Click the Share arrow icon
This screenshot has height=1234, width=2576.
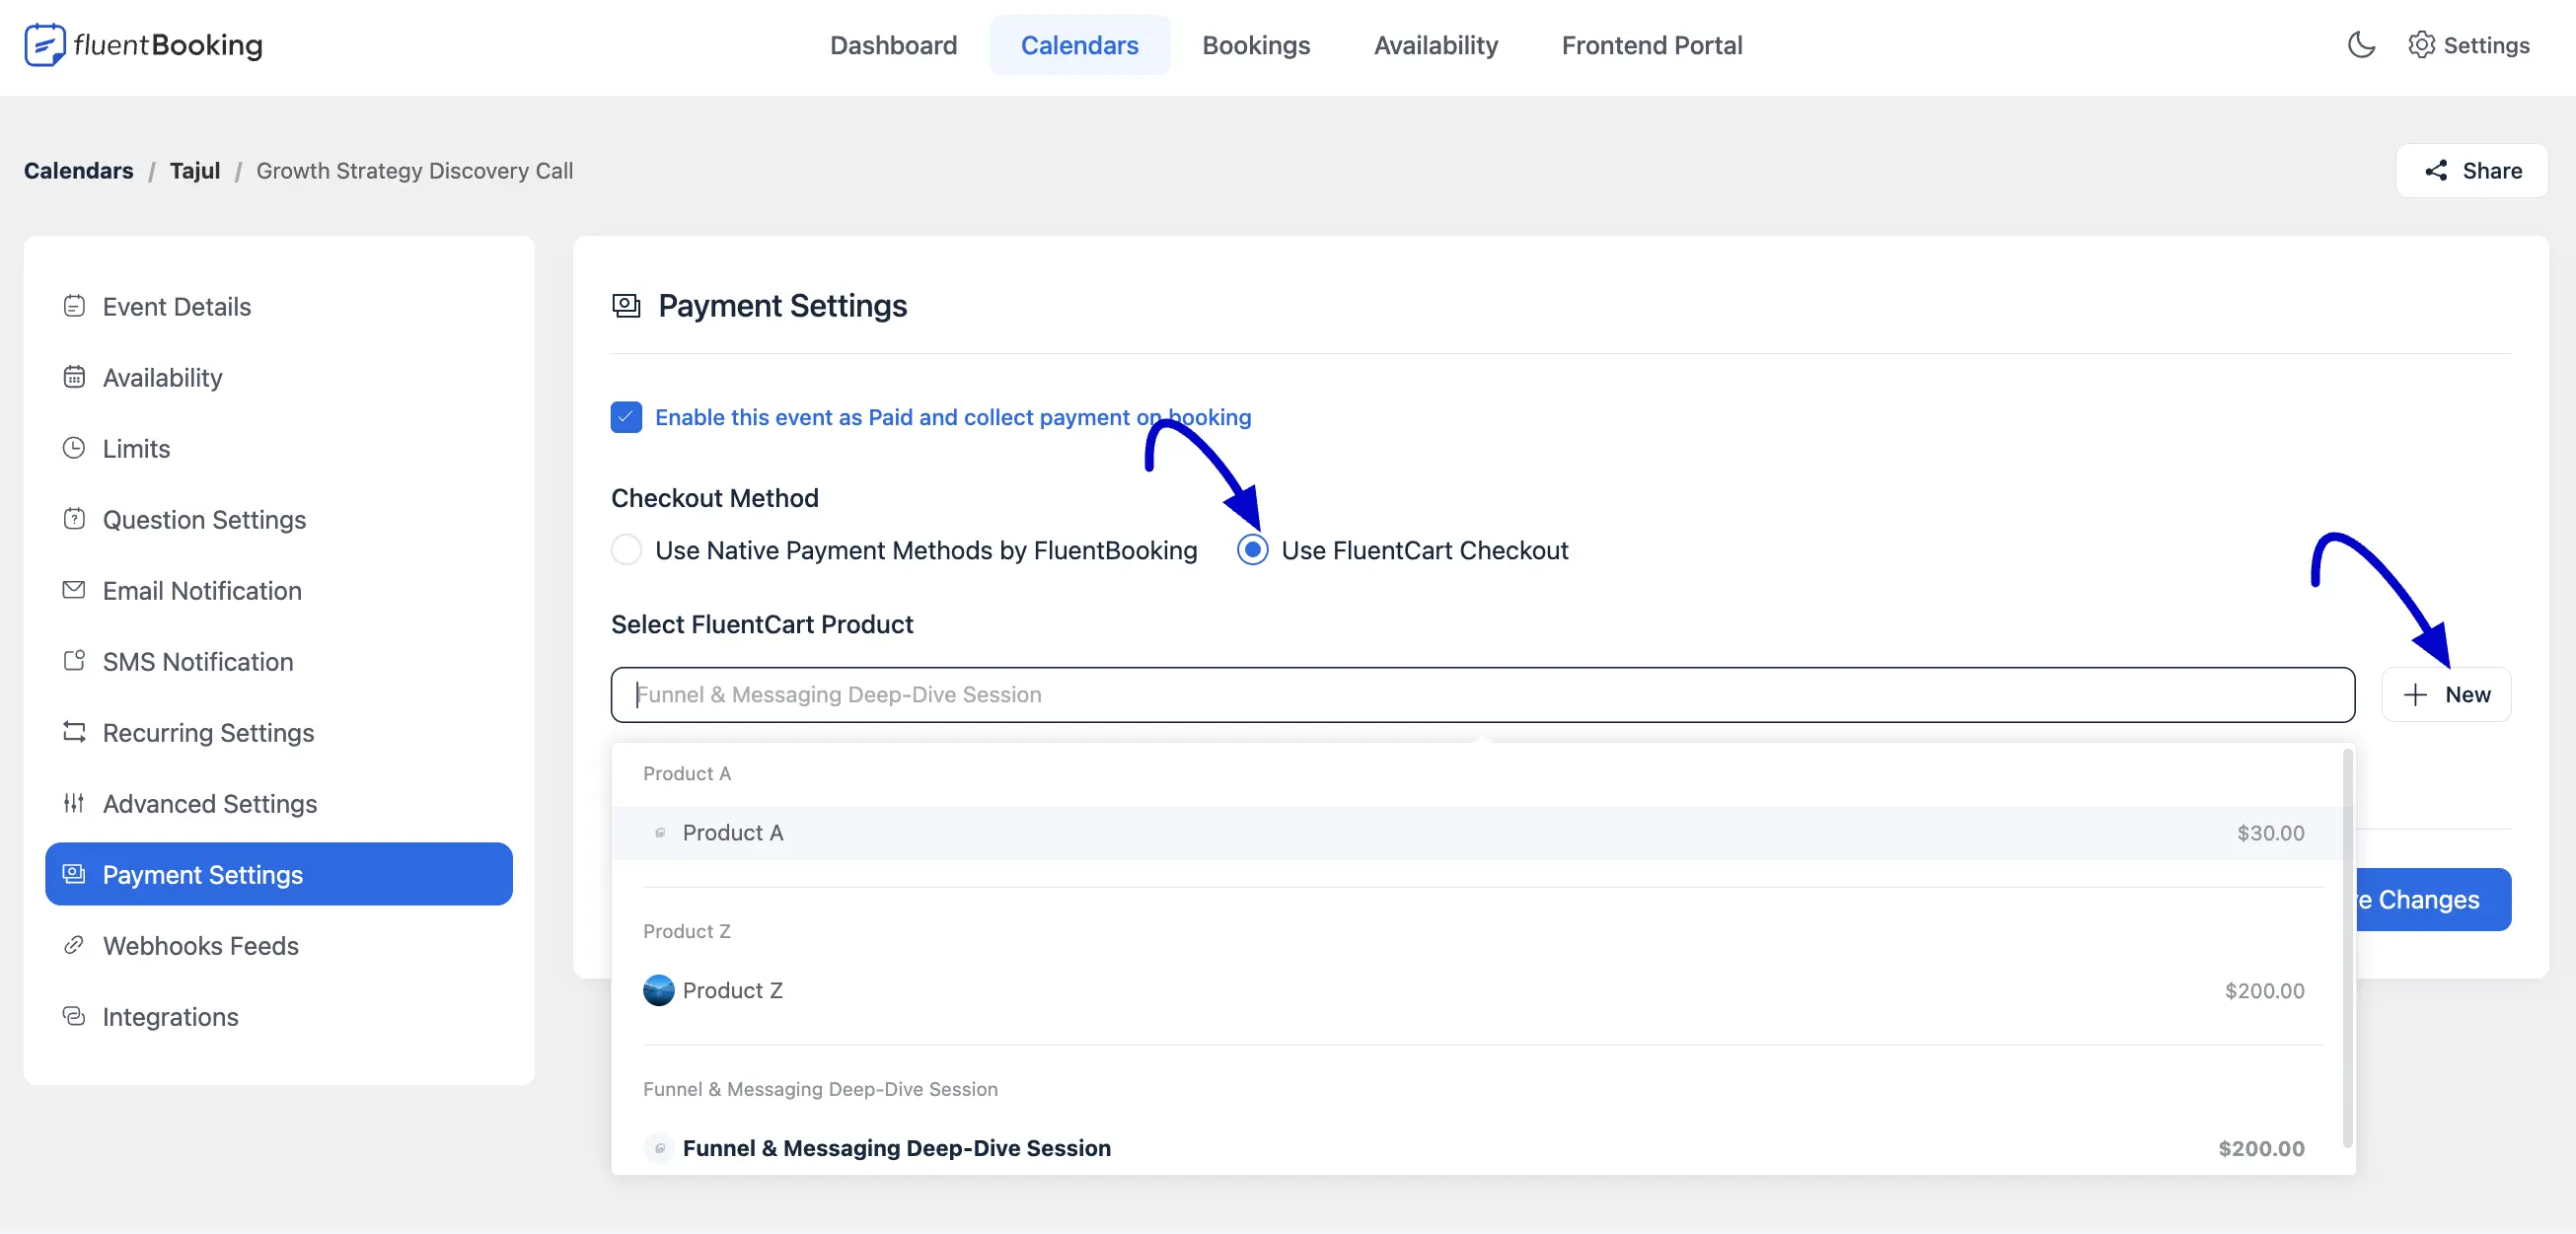(2436, 171)
